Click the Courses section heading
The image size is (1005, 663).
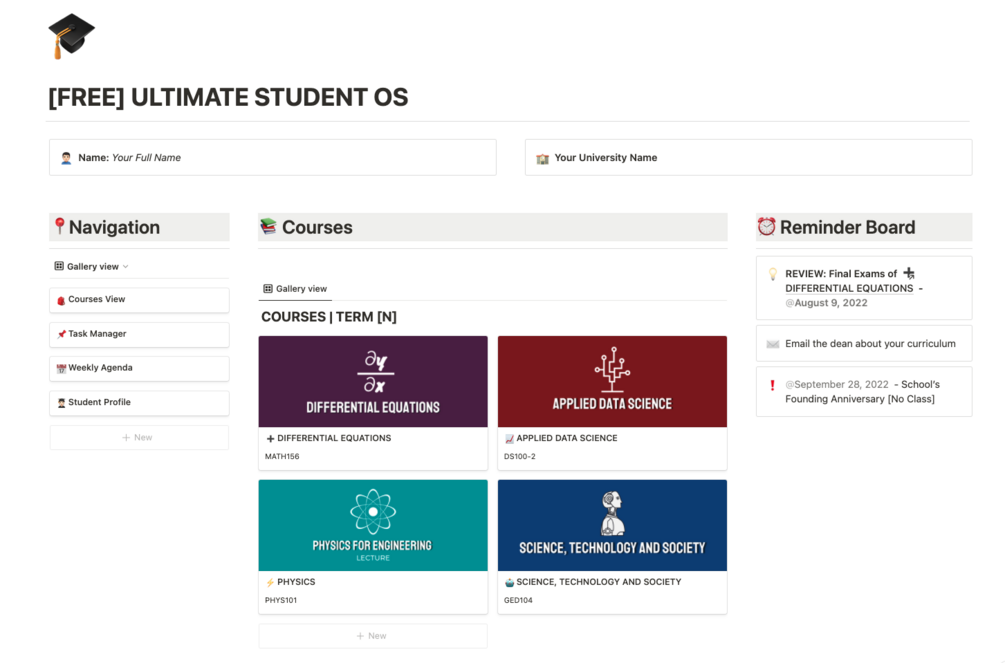click(x=317, y=227)
